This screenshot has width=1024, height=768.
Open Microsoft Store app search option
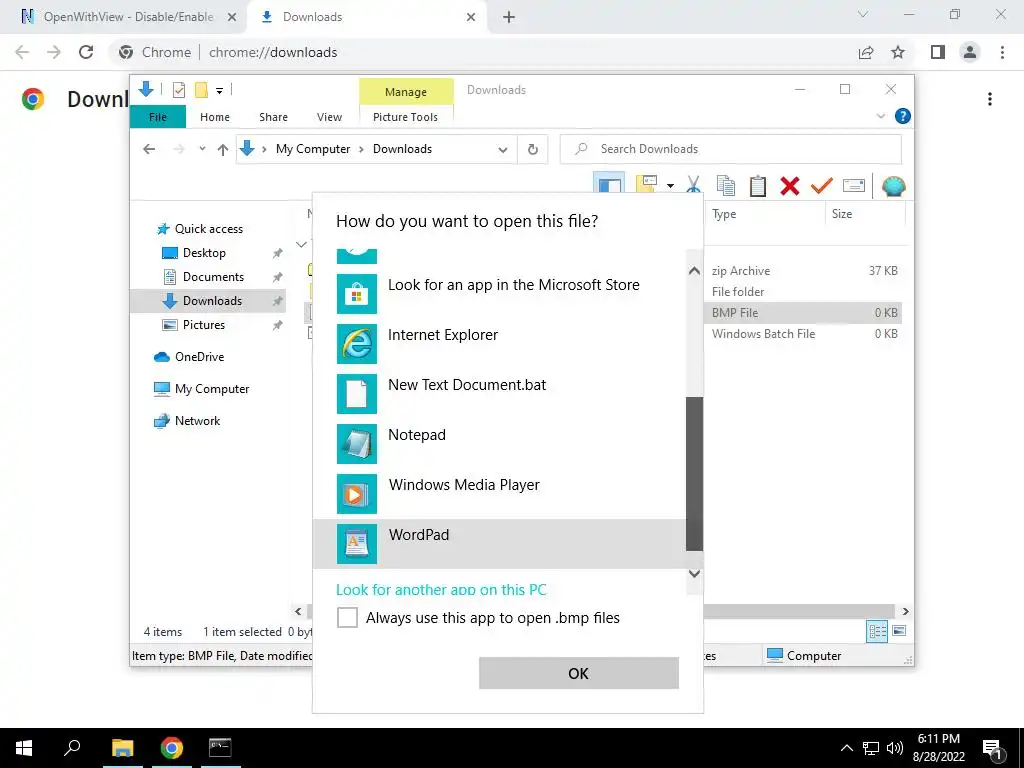pos(500,293)
